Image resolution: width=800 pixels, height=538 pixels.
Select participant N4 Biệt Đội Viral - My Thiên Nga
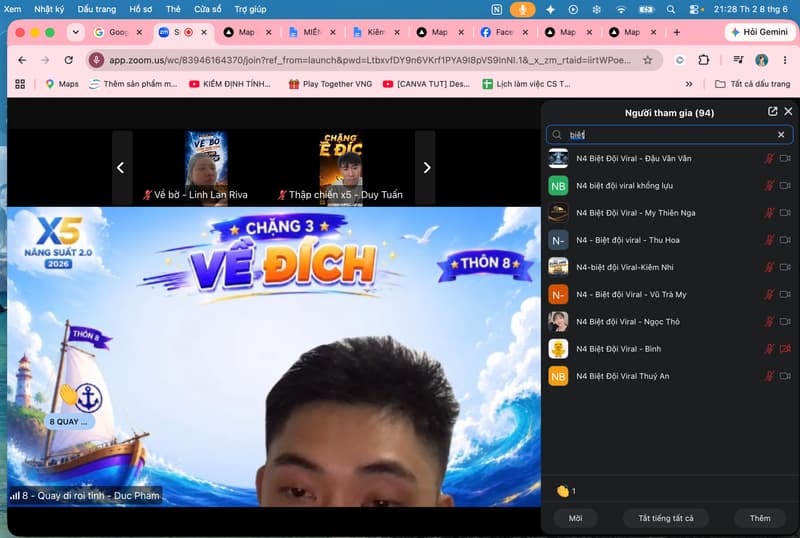tap(669, 213)
